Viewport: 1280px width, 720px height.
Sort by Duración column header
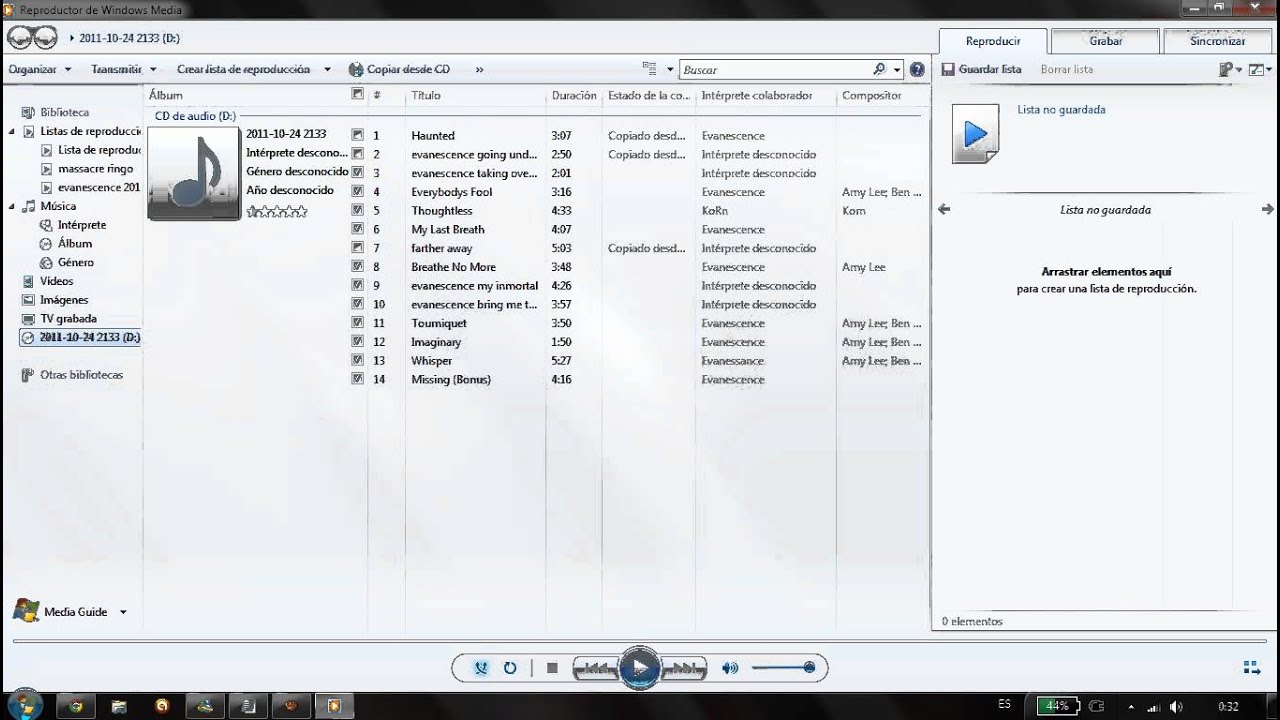click(x=574, y=96)
